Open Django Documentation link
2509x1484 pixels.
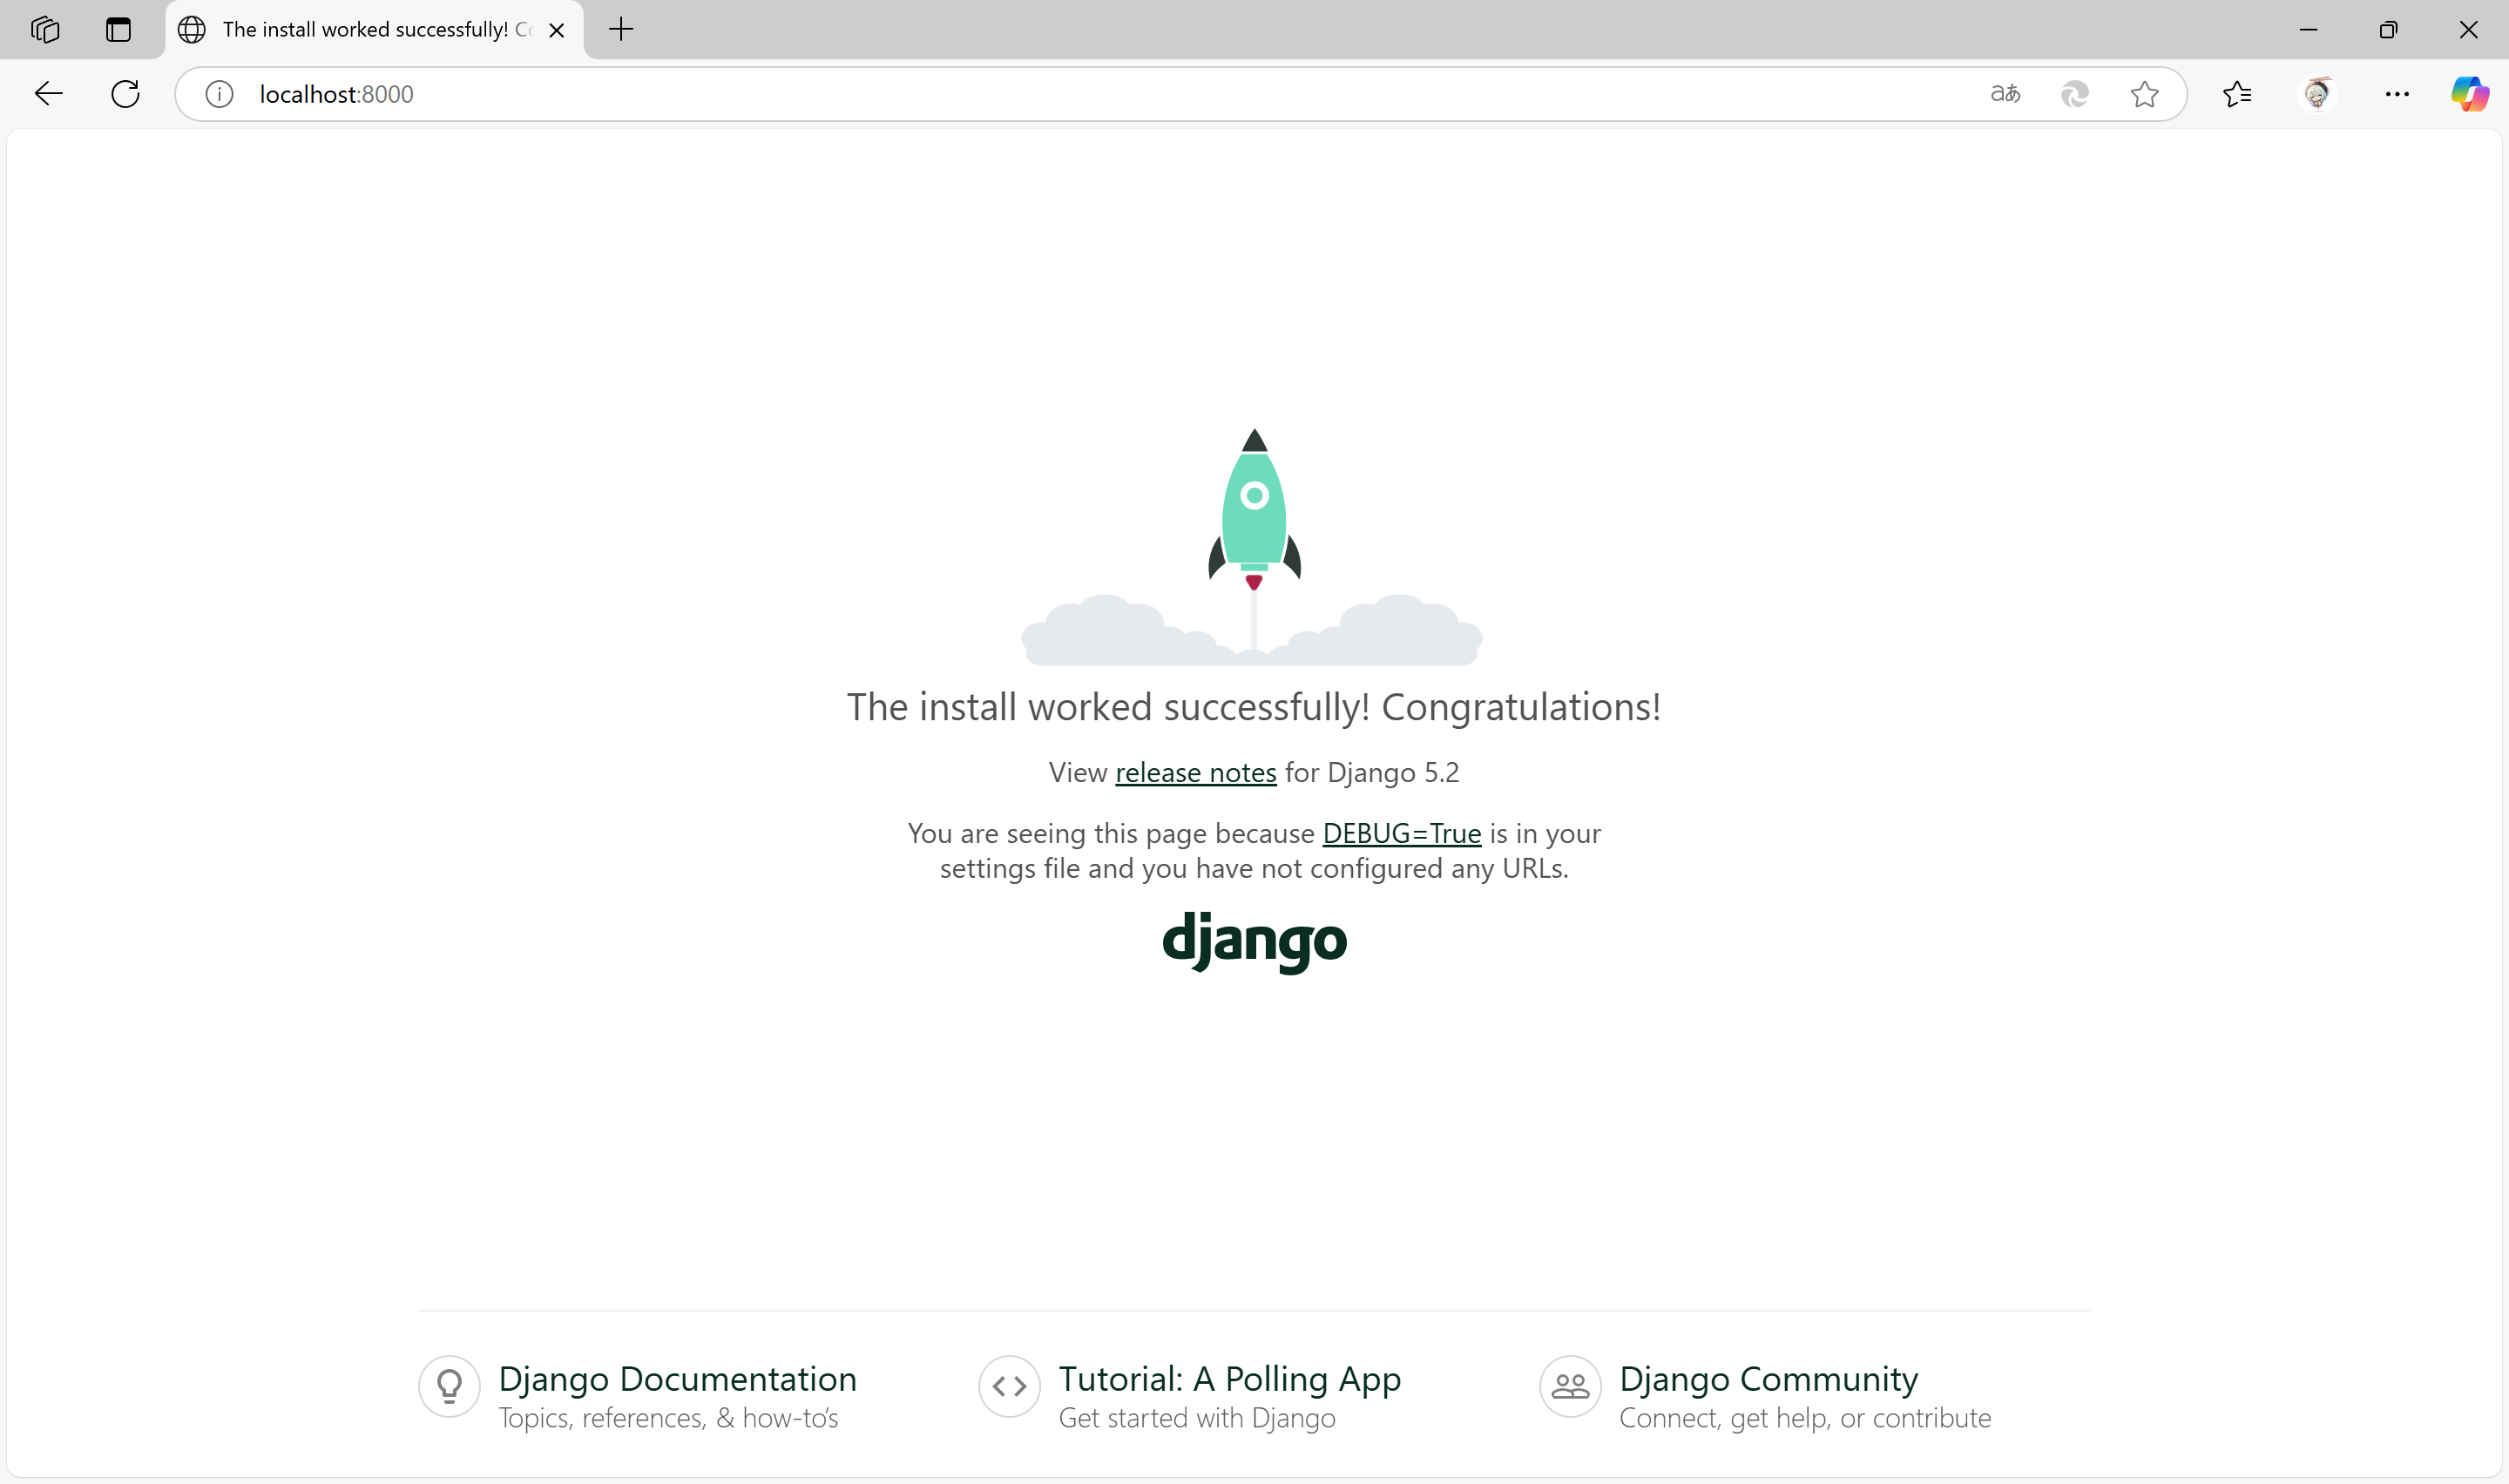pos(677,1379)
